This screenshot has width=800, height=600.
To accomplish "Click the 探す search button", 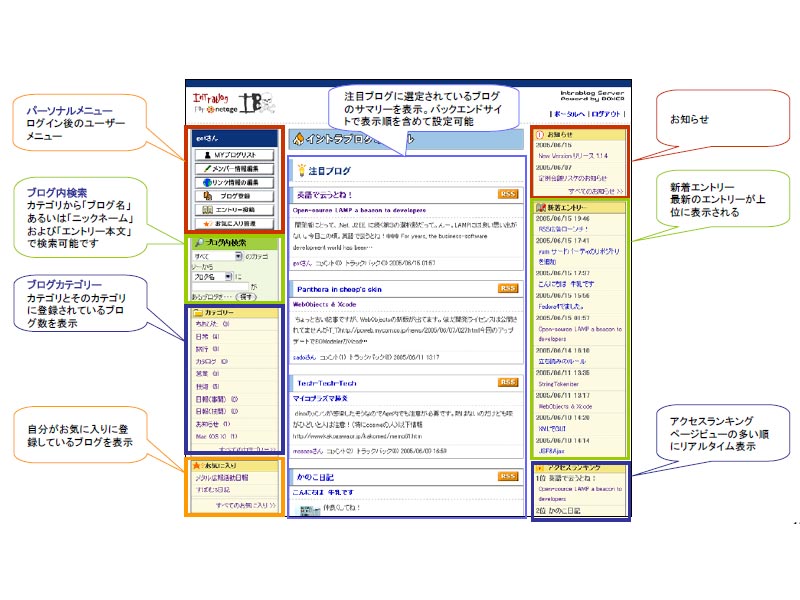I will coord(246,296).
